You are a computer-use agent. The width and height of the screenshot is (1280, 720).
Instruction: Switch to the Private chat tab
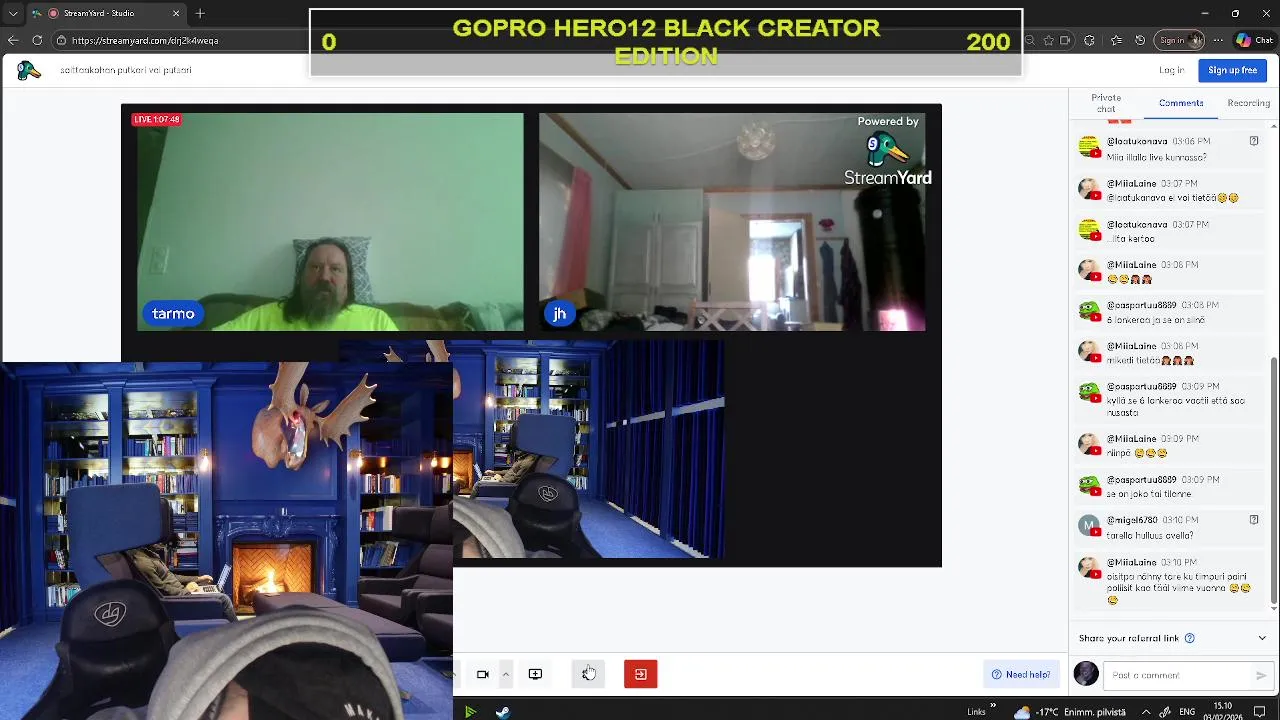click(x=1106, y=103)
